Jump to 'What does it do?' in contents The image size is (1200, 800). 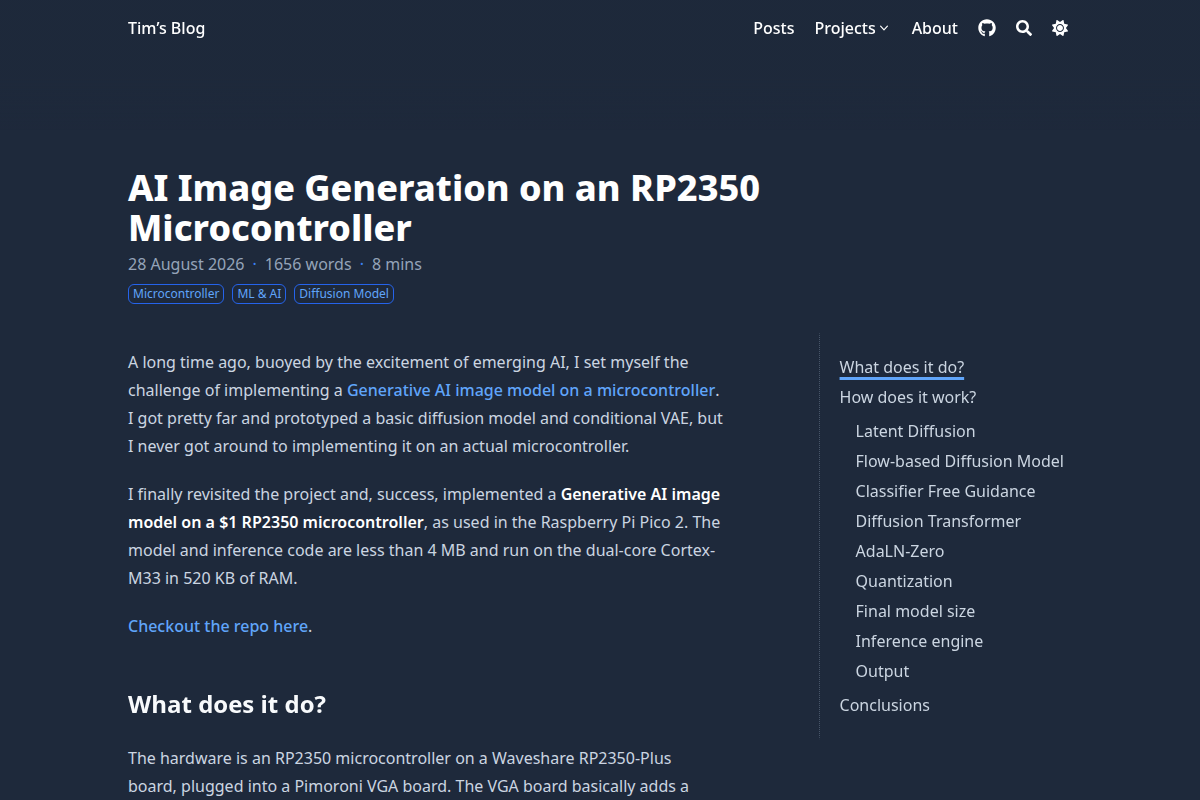(902, 367)
